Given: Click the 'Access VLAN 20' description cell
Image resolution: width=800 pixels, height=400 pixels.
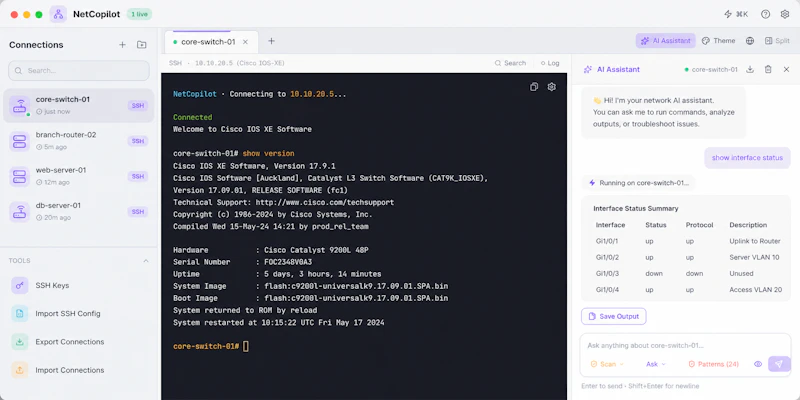Looking at the screenshot, I should coord(756,290).
